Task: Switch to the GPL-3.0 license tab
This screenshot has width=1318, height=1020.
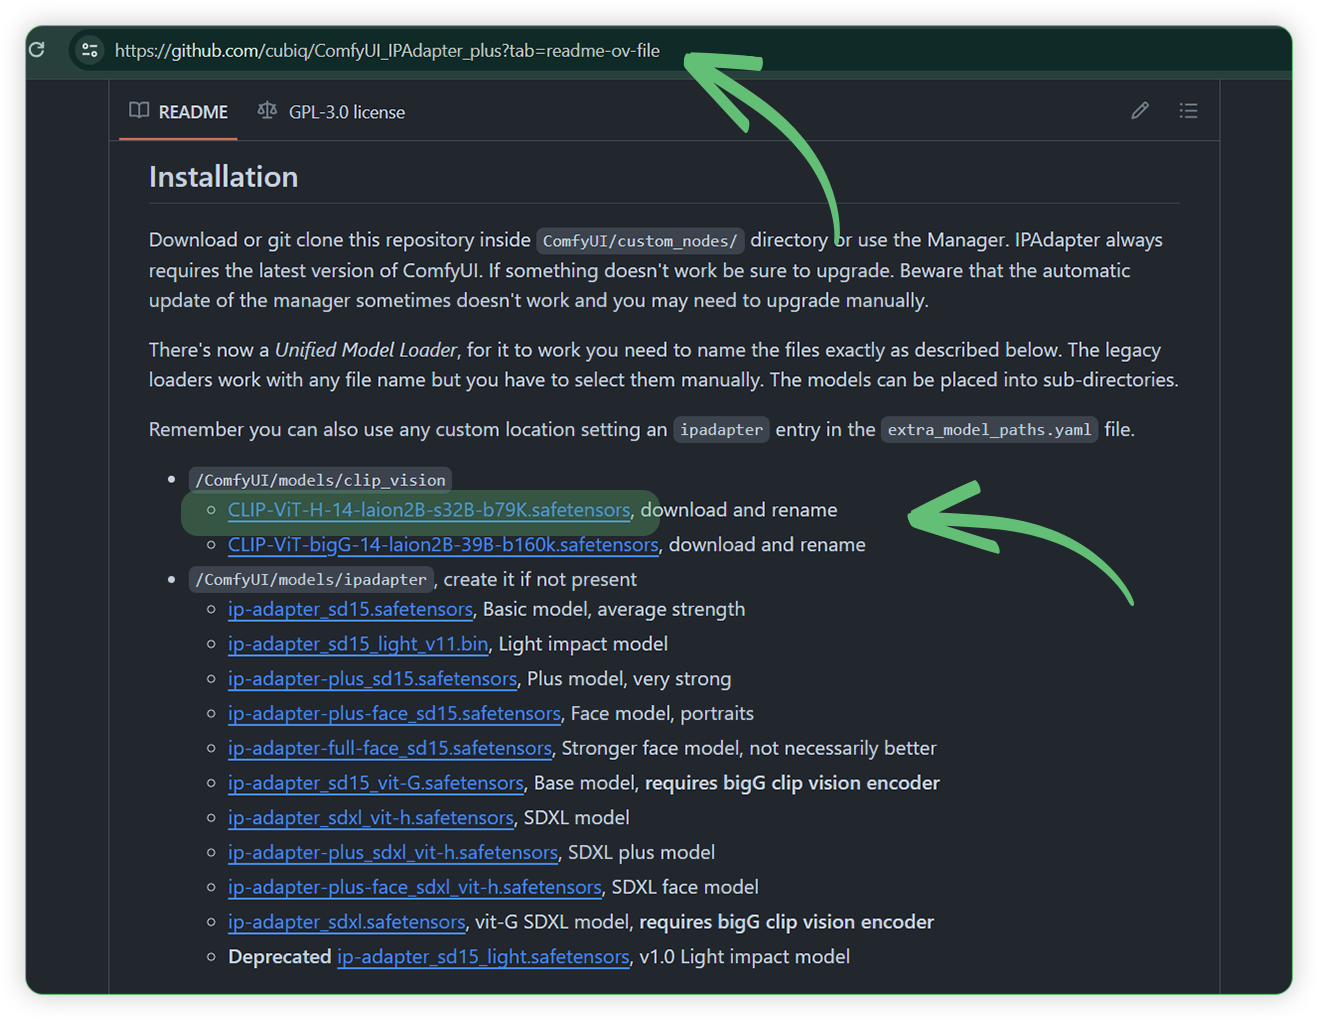Action: click(332, 112)
